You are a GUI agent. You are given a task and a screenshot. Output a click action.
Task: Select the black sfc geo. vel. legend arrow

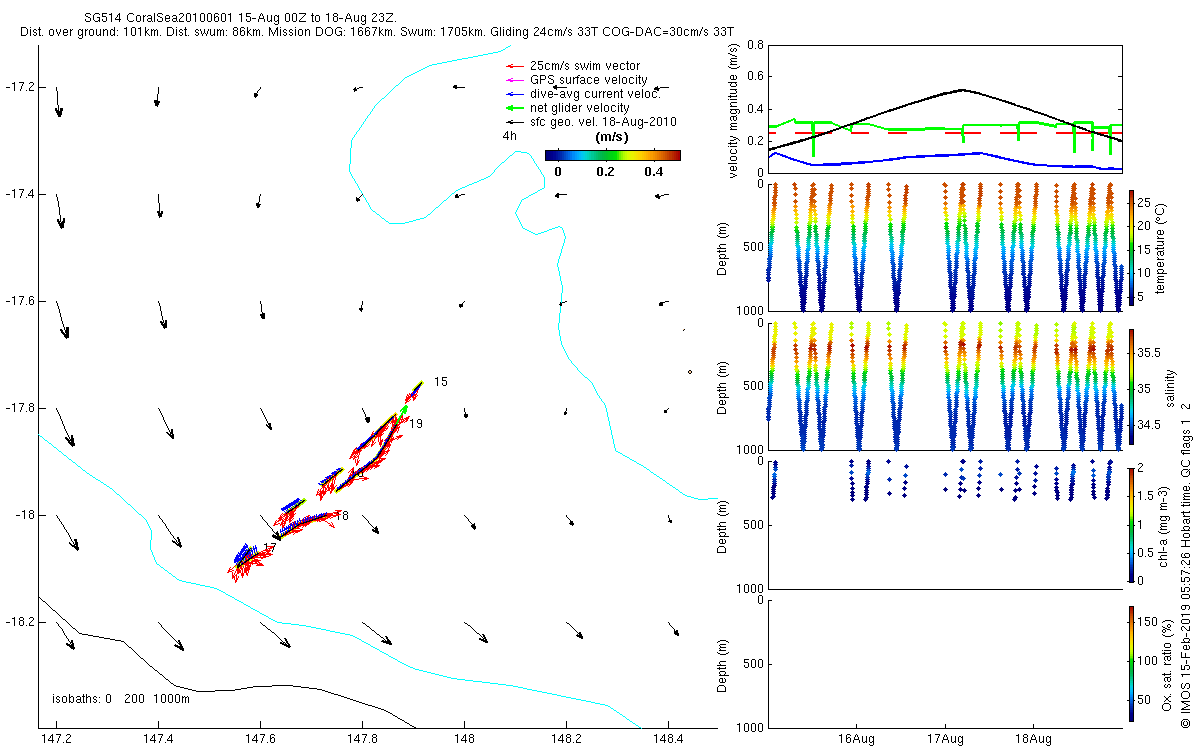pyautogui.click(x=515, y=122)
